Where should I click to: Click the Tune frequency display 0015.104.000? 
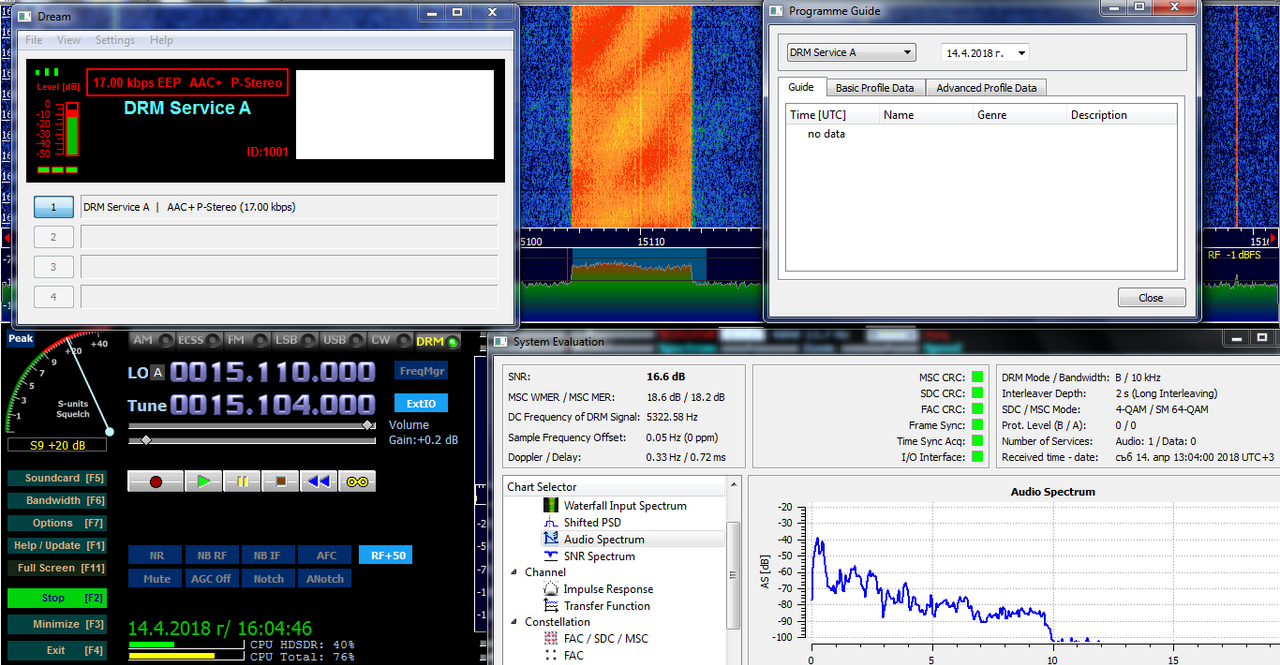coord(273,404)
